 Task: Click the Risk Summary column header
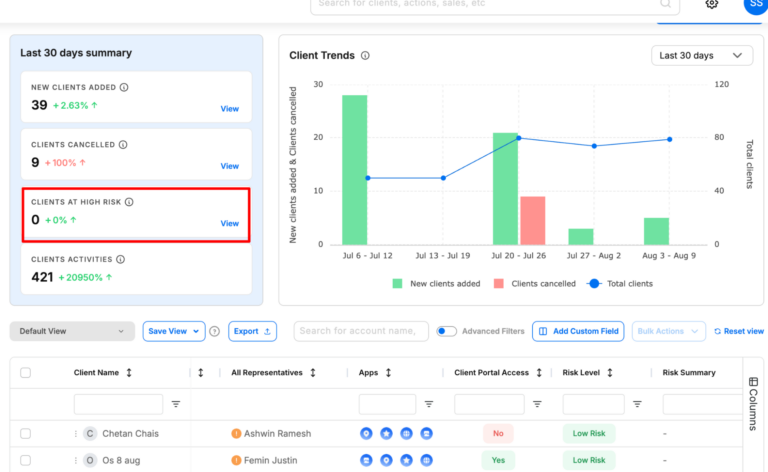pyautogui.click(x=689, y=373)
